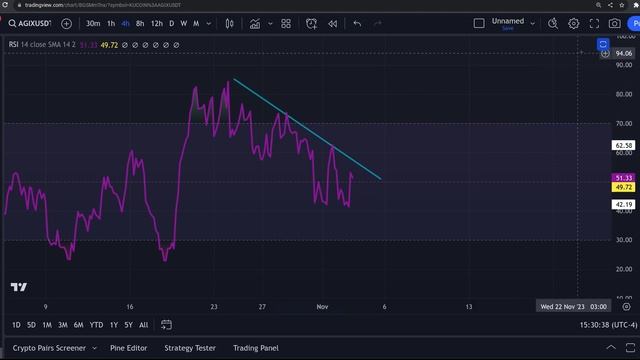Screen dimensions: 640x360
Task: Click the RSI indicator legend title
Action: (13, 44)
